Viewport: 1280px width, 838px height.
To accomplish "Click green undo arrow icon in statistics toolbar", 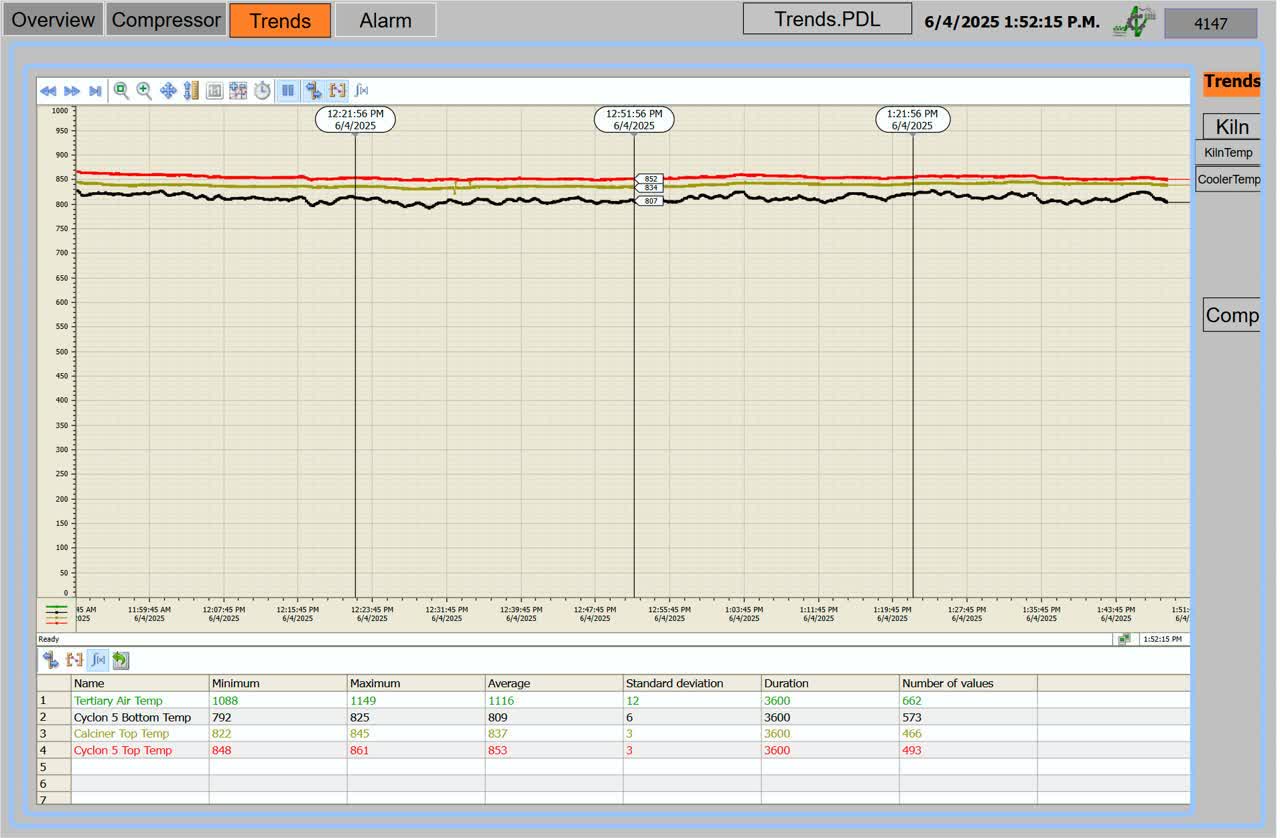I will (120, 660).
